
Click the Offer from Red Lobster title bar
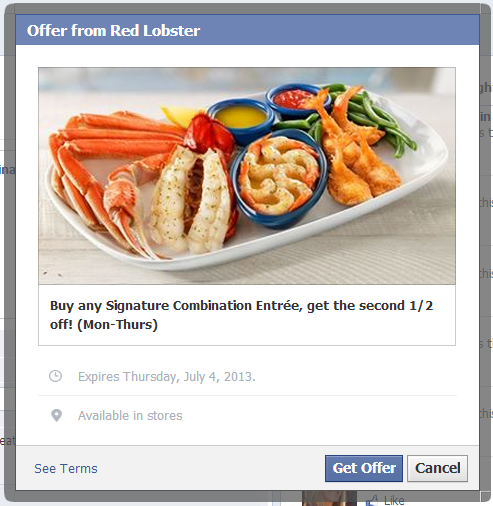(247, 30)
